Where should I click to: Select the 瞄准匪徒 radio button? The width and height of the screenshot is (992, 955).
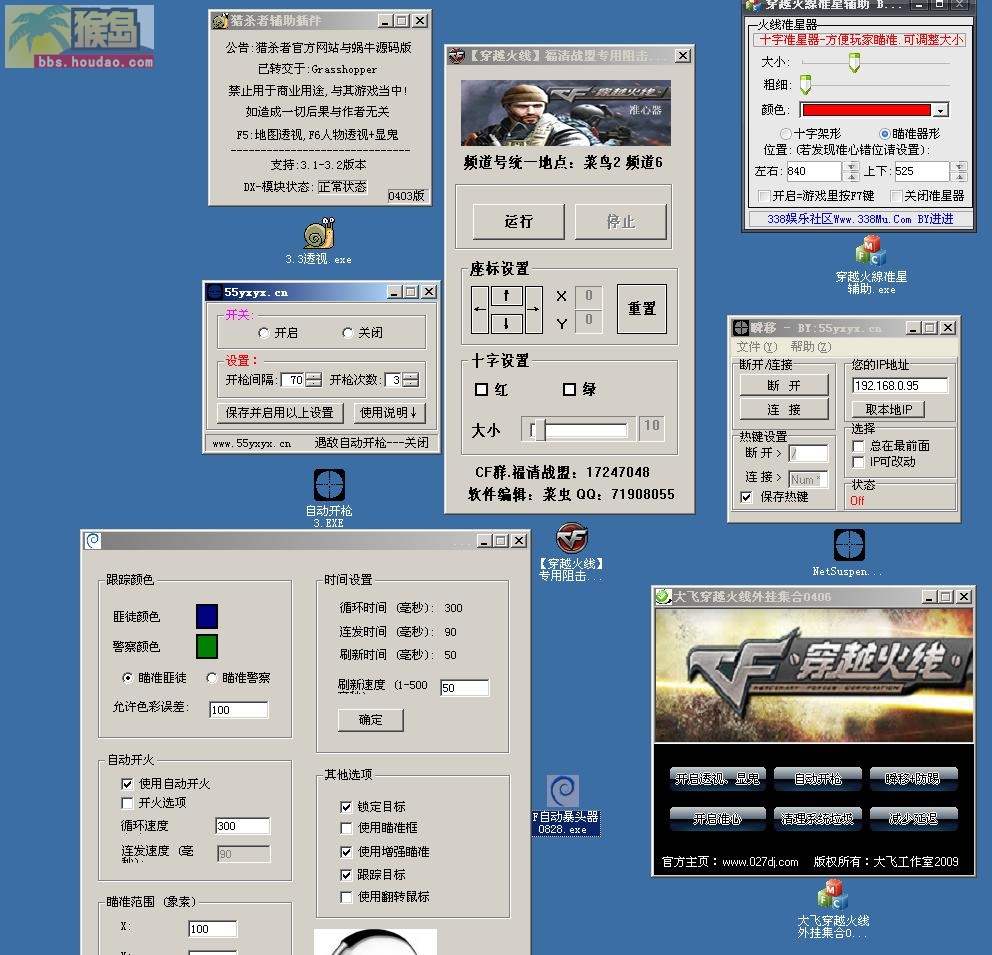(x=128, y=678)
